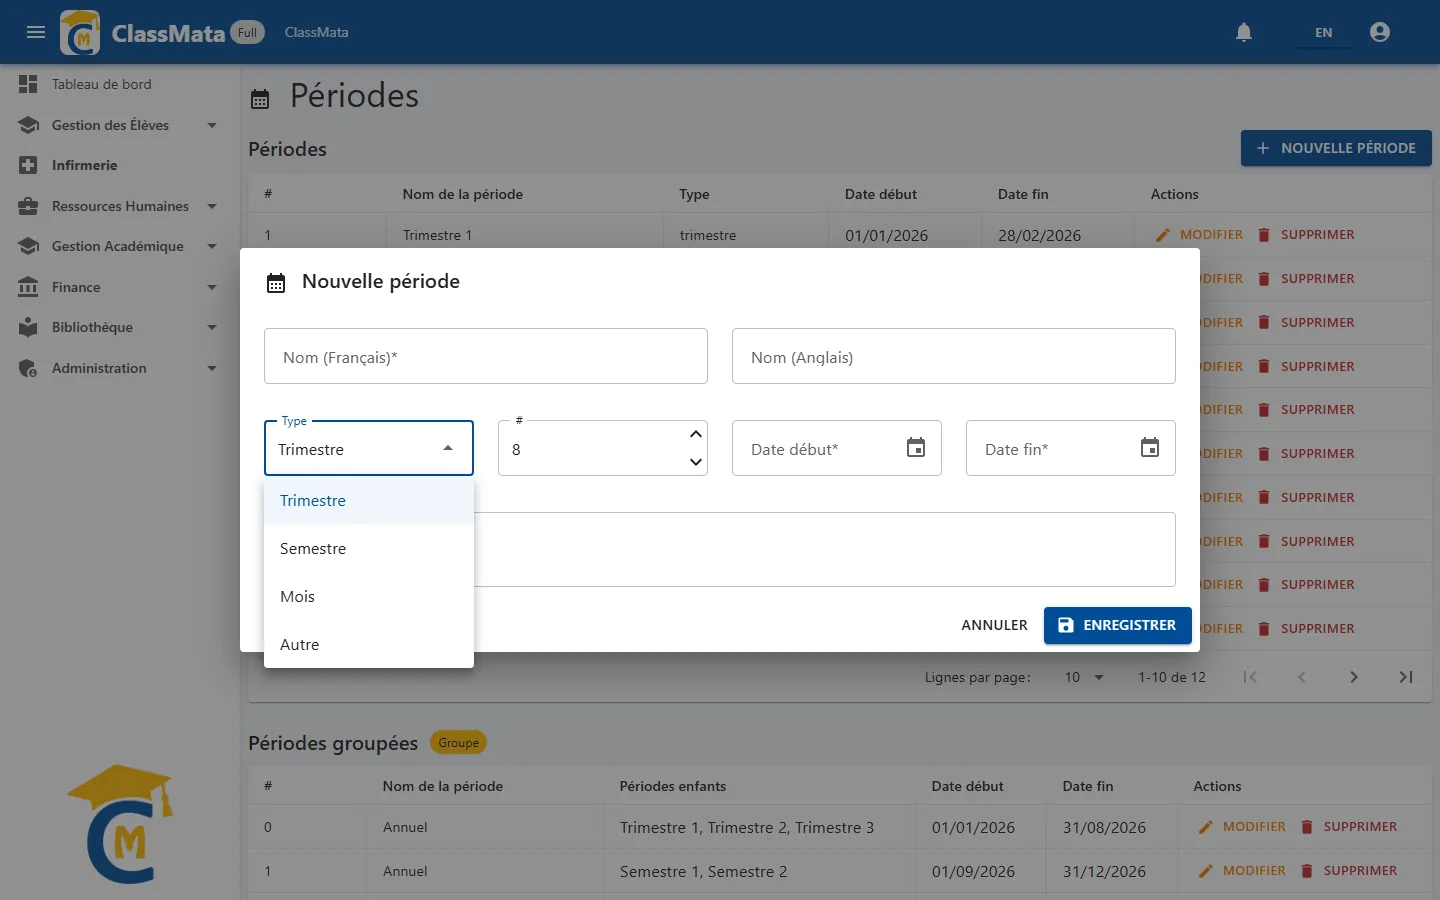This screenshot has width=1440, height=900.
Task: Jump to last page of periods
Action: tap(1406, 677)
